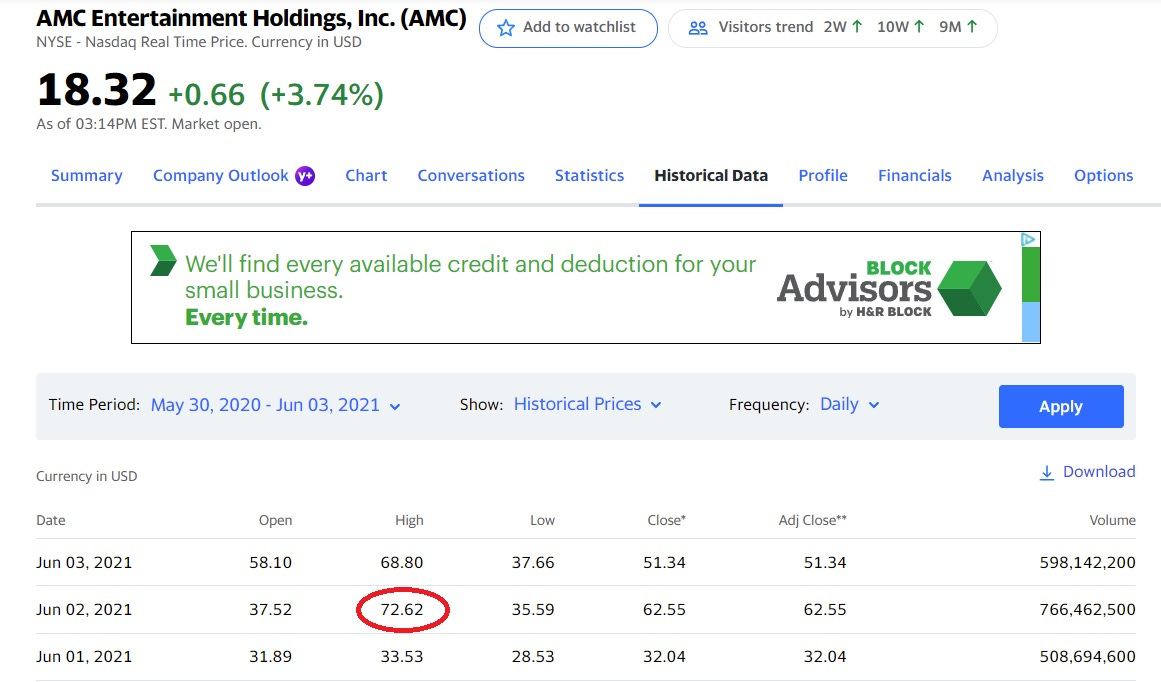Viewport: 1161px width, 682px height.
Task: Open the Time Period date range dropdown
Action: 275,405
